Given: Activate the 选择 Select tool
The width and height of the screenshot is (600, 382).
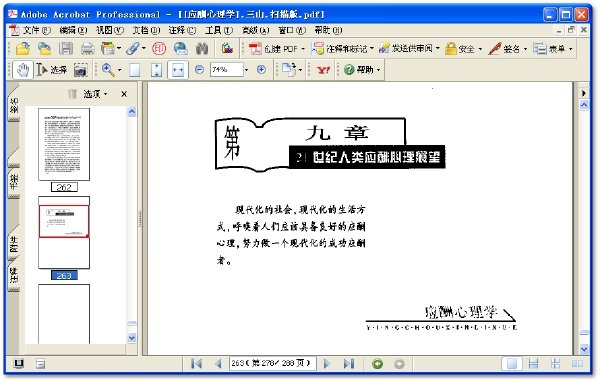Looking at the screenshot, I should (51, 70).
